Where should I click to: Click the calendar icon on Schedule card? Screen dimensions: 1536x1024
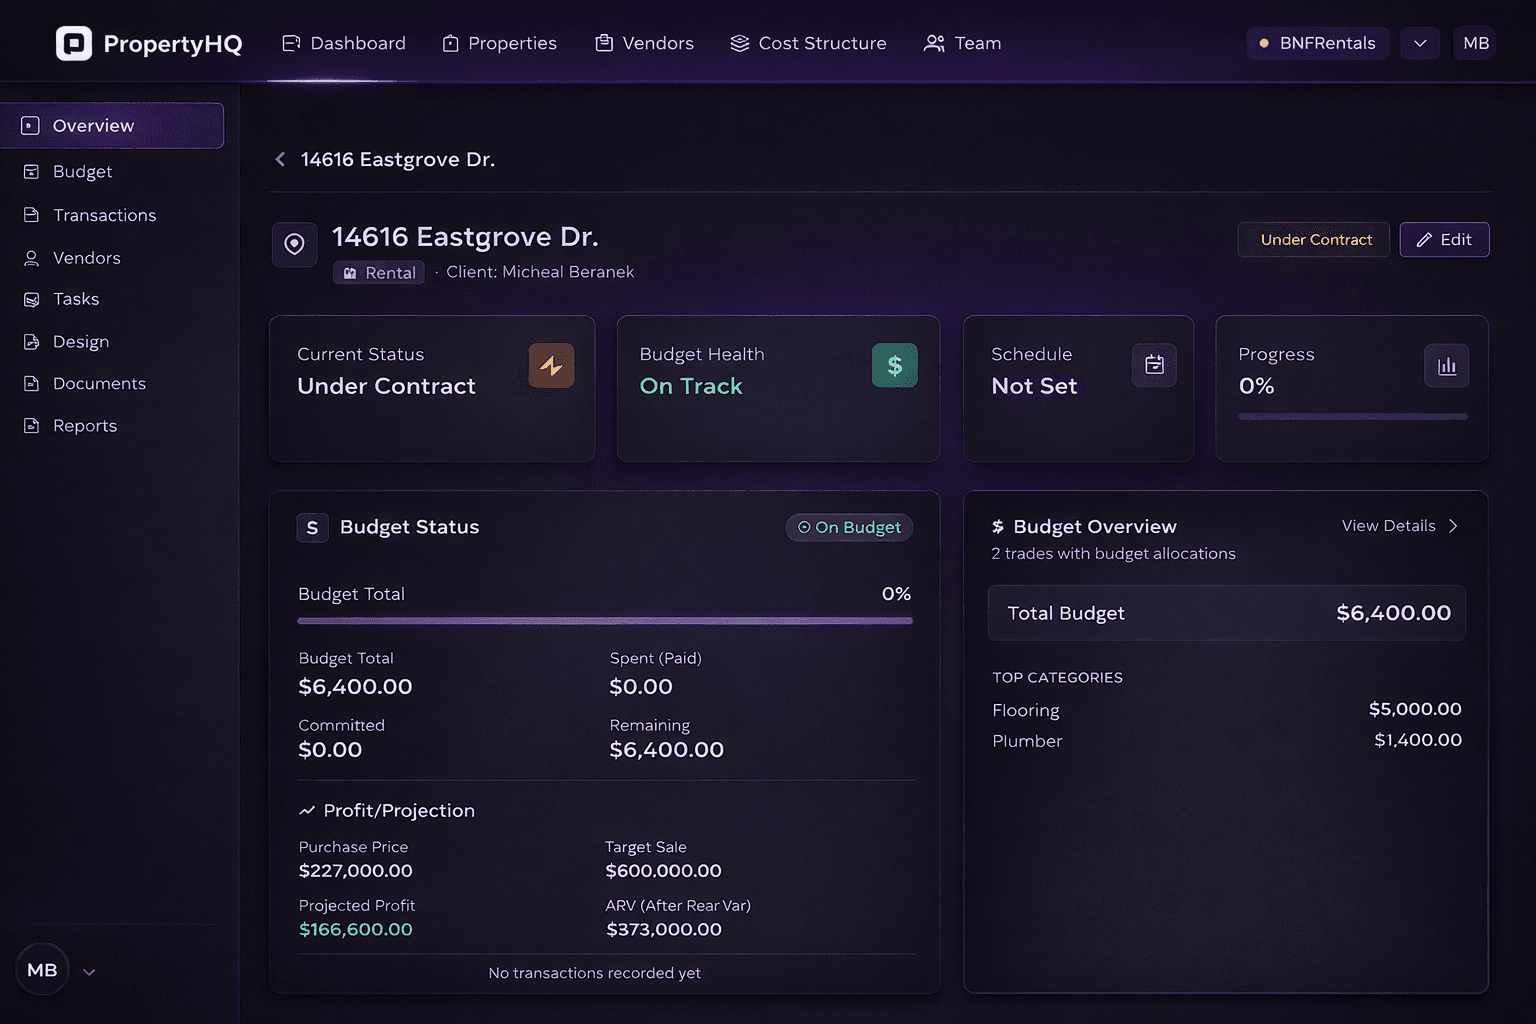point(1154,365)
